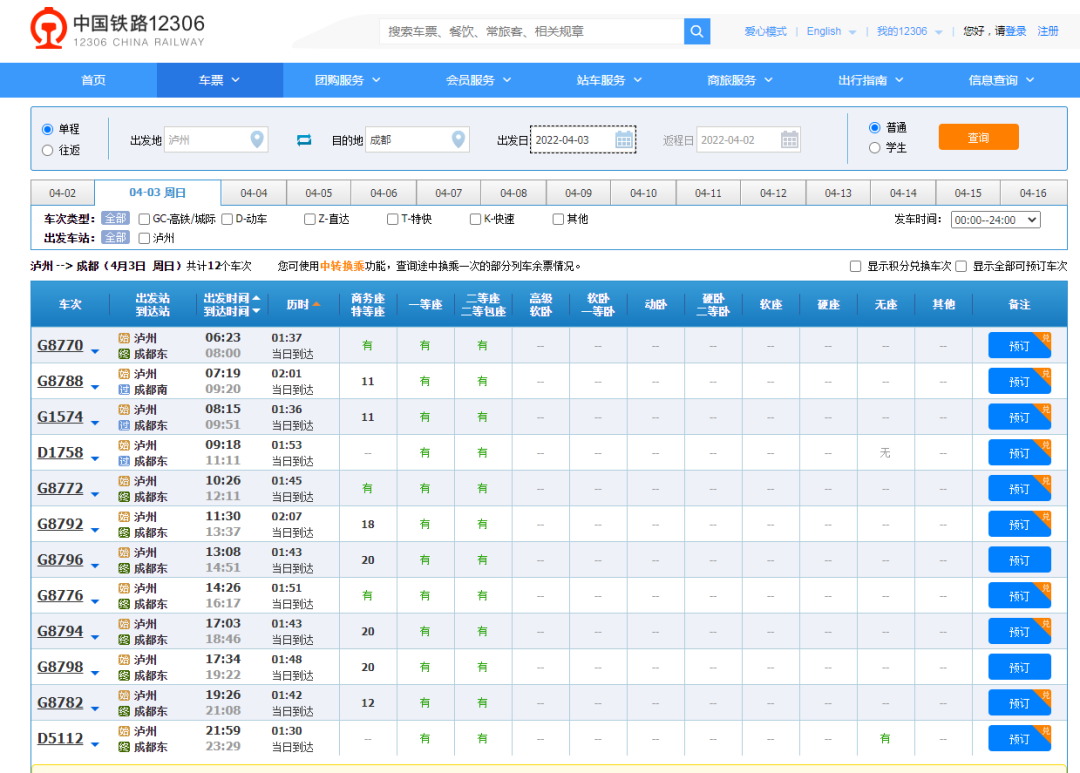Select the 往返 round-trip radio button
The width and height of the screenshot is (1080, 773).
(x=48, y=150)
